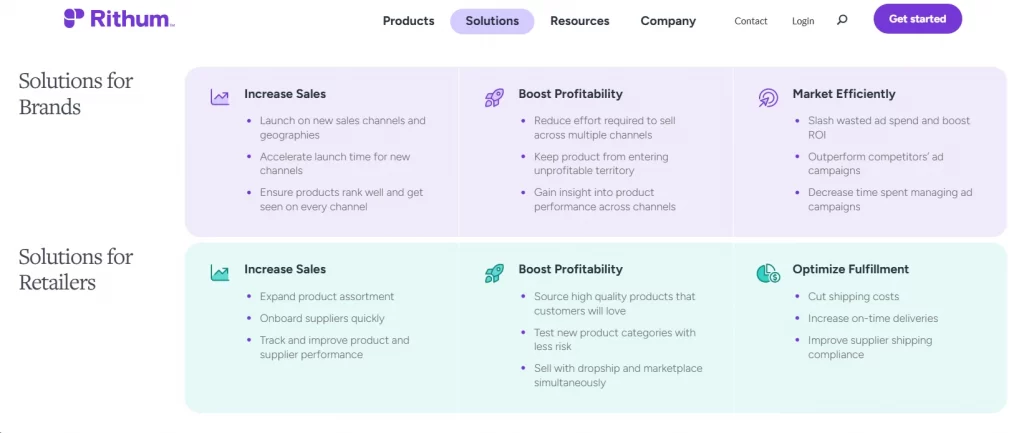Image resolution: width=1024 pixels, height=433 pixels.
Task: Go to the Contact link
Action: tap(750, 21)
